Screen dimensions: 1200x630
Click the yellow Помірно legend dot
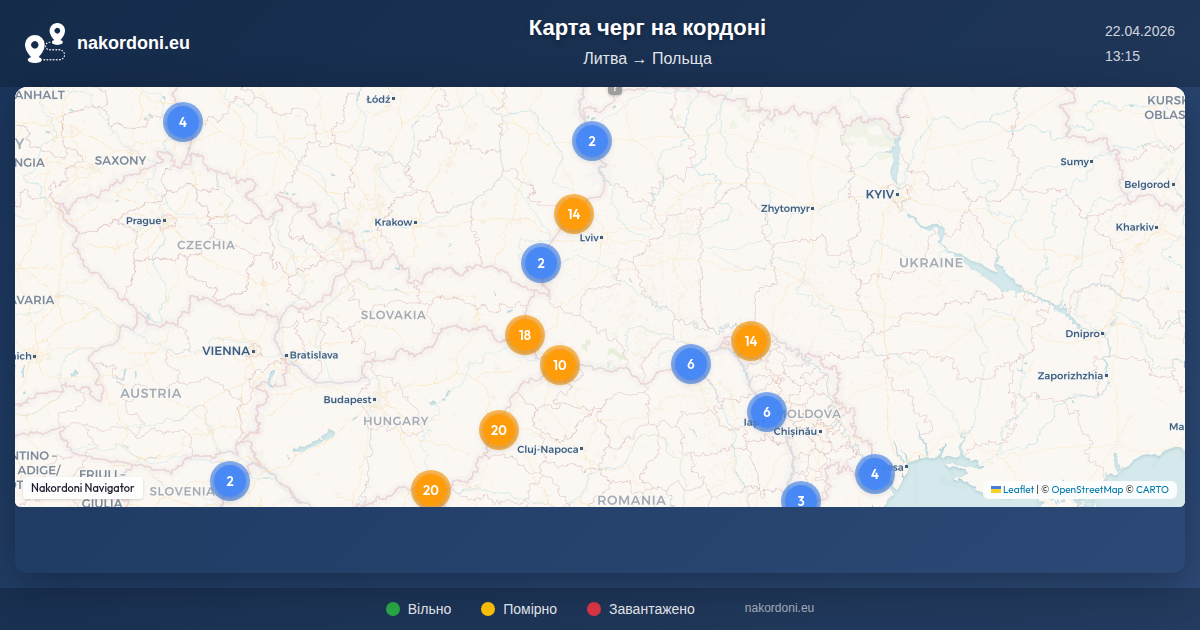pyautogui.click(x=488, y=609)
